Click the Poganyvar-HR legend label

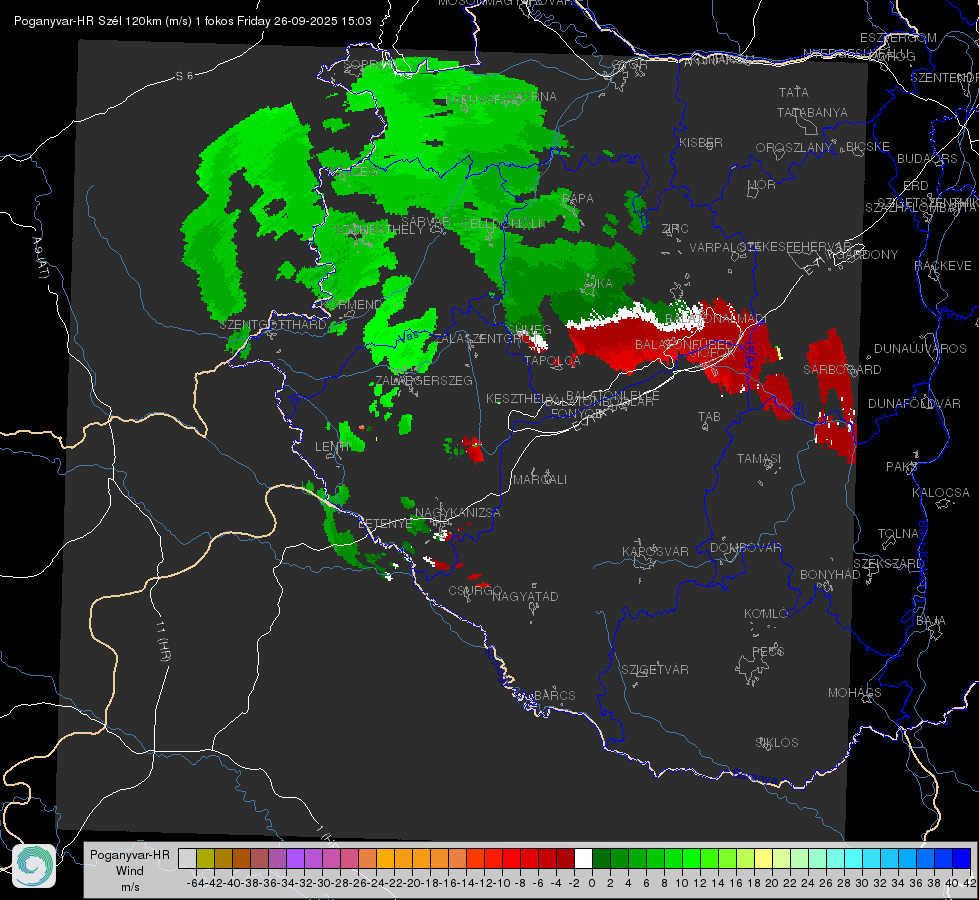tap(130, 855)
